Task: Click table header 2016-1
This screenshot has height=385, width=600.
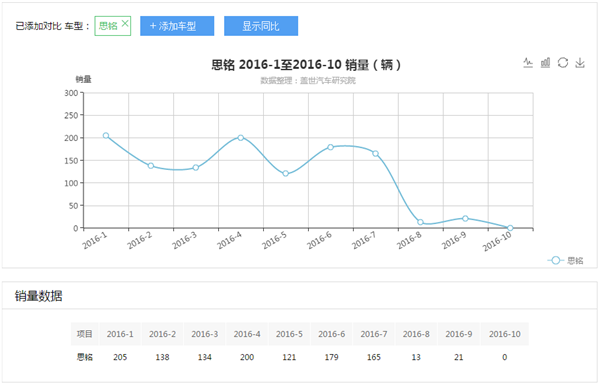Action: coord(120,334)
